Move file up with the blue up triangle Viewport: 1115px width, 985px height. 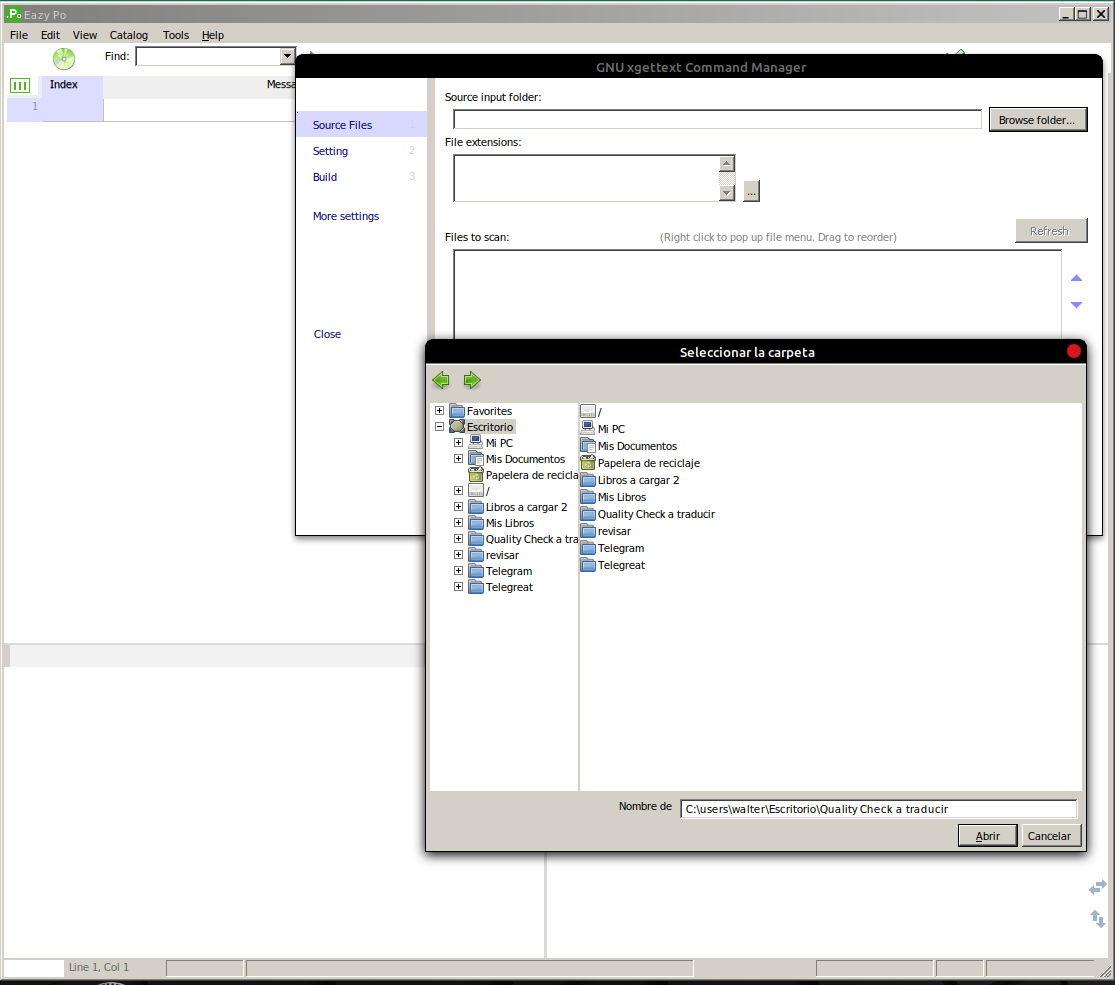pyautogui.click(x=1077, y=278)
